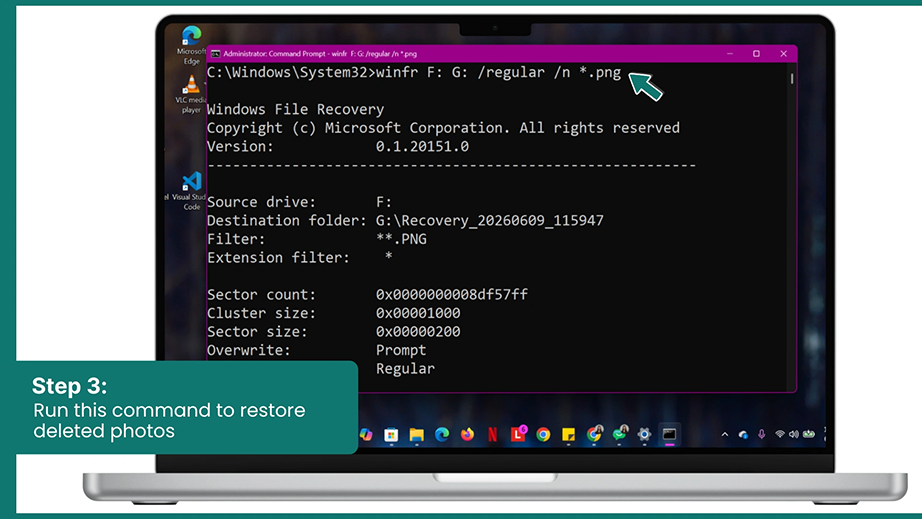
Task: Close the Command Prompt window
Action: pos(783,53)
